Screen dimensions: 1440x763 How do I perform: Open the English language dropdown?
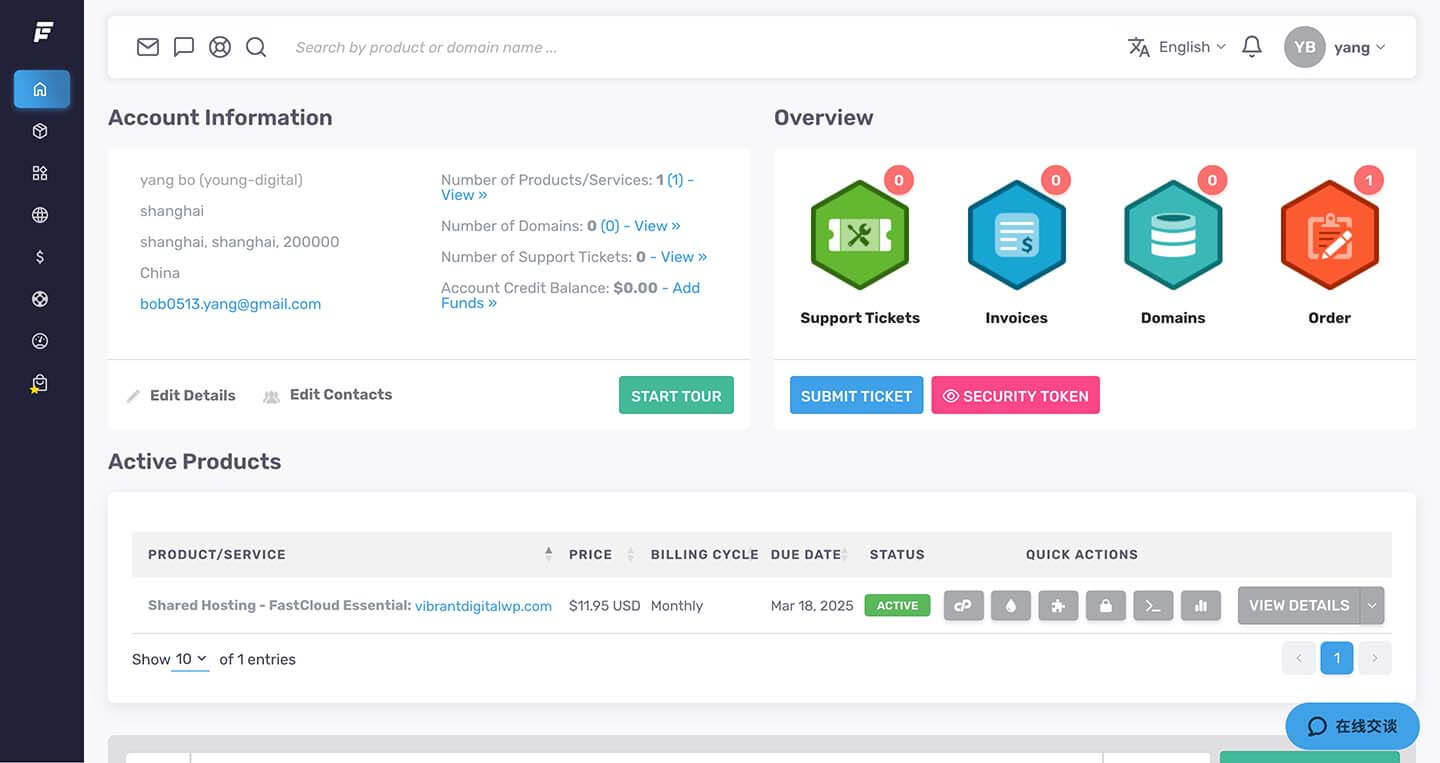(1177, 47)
